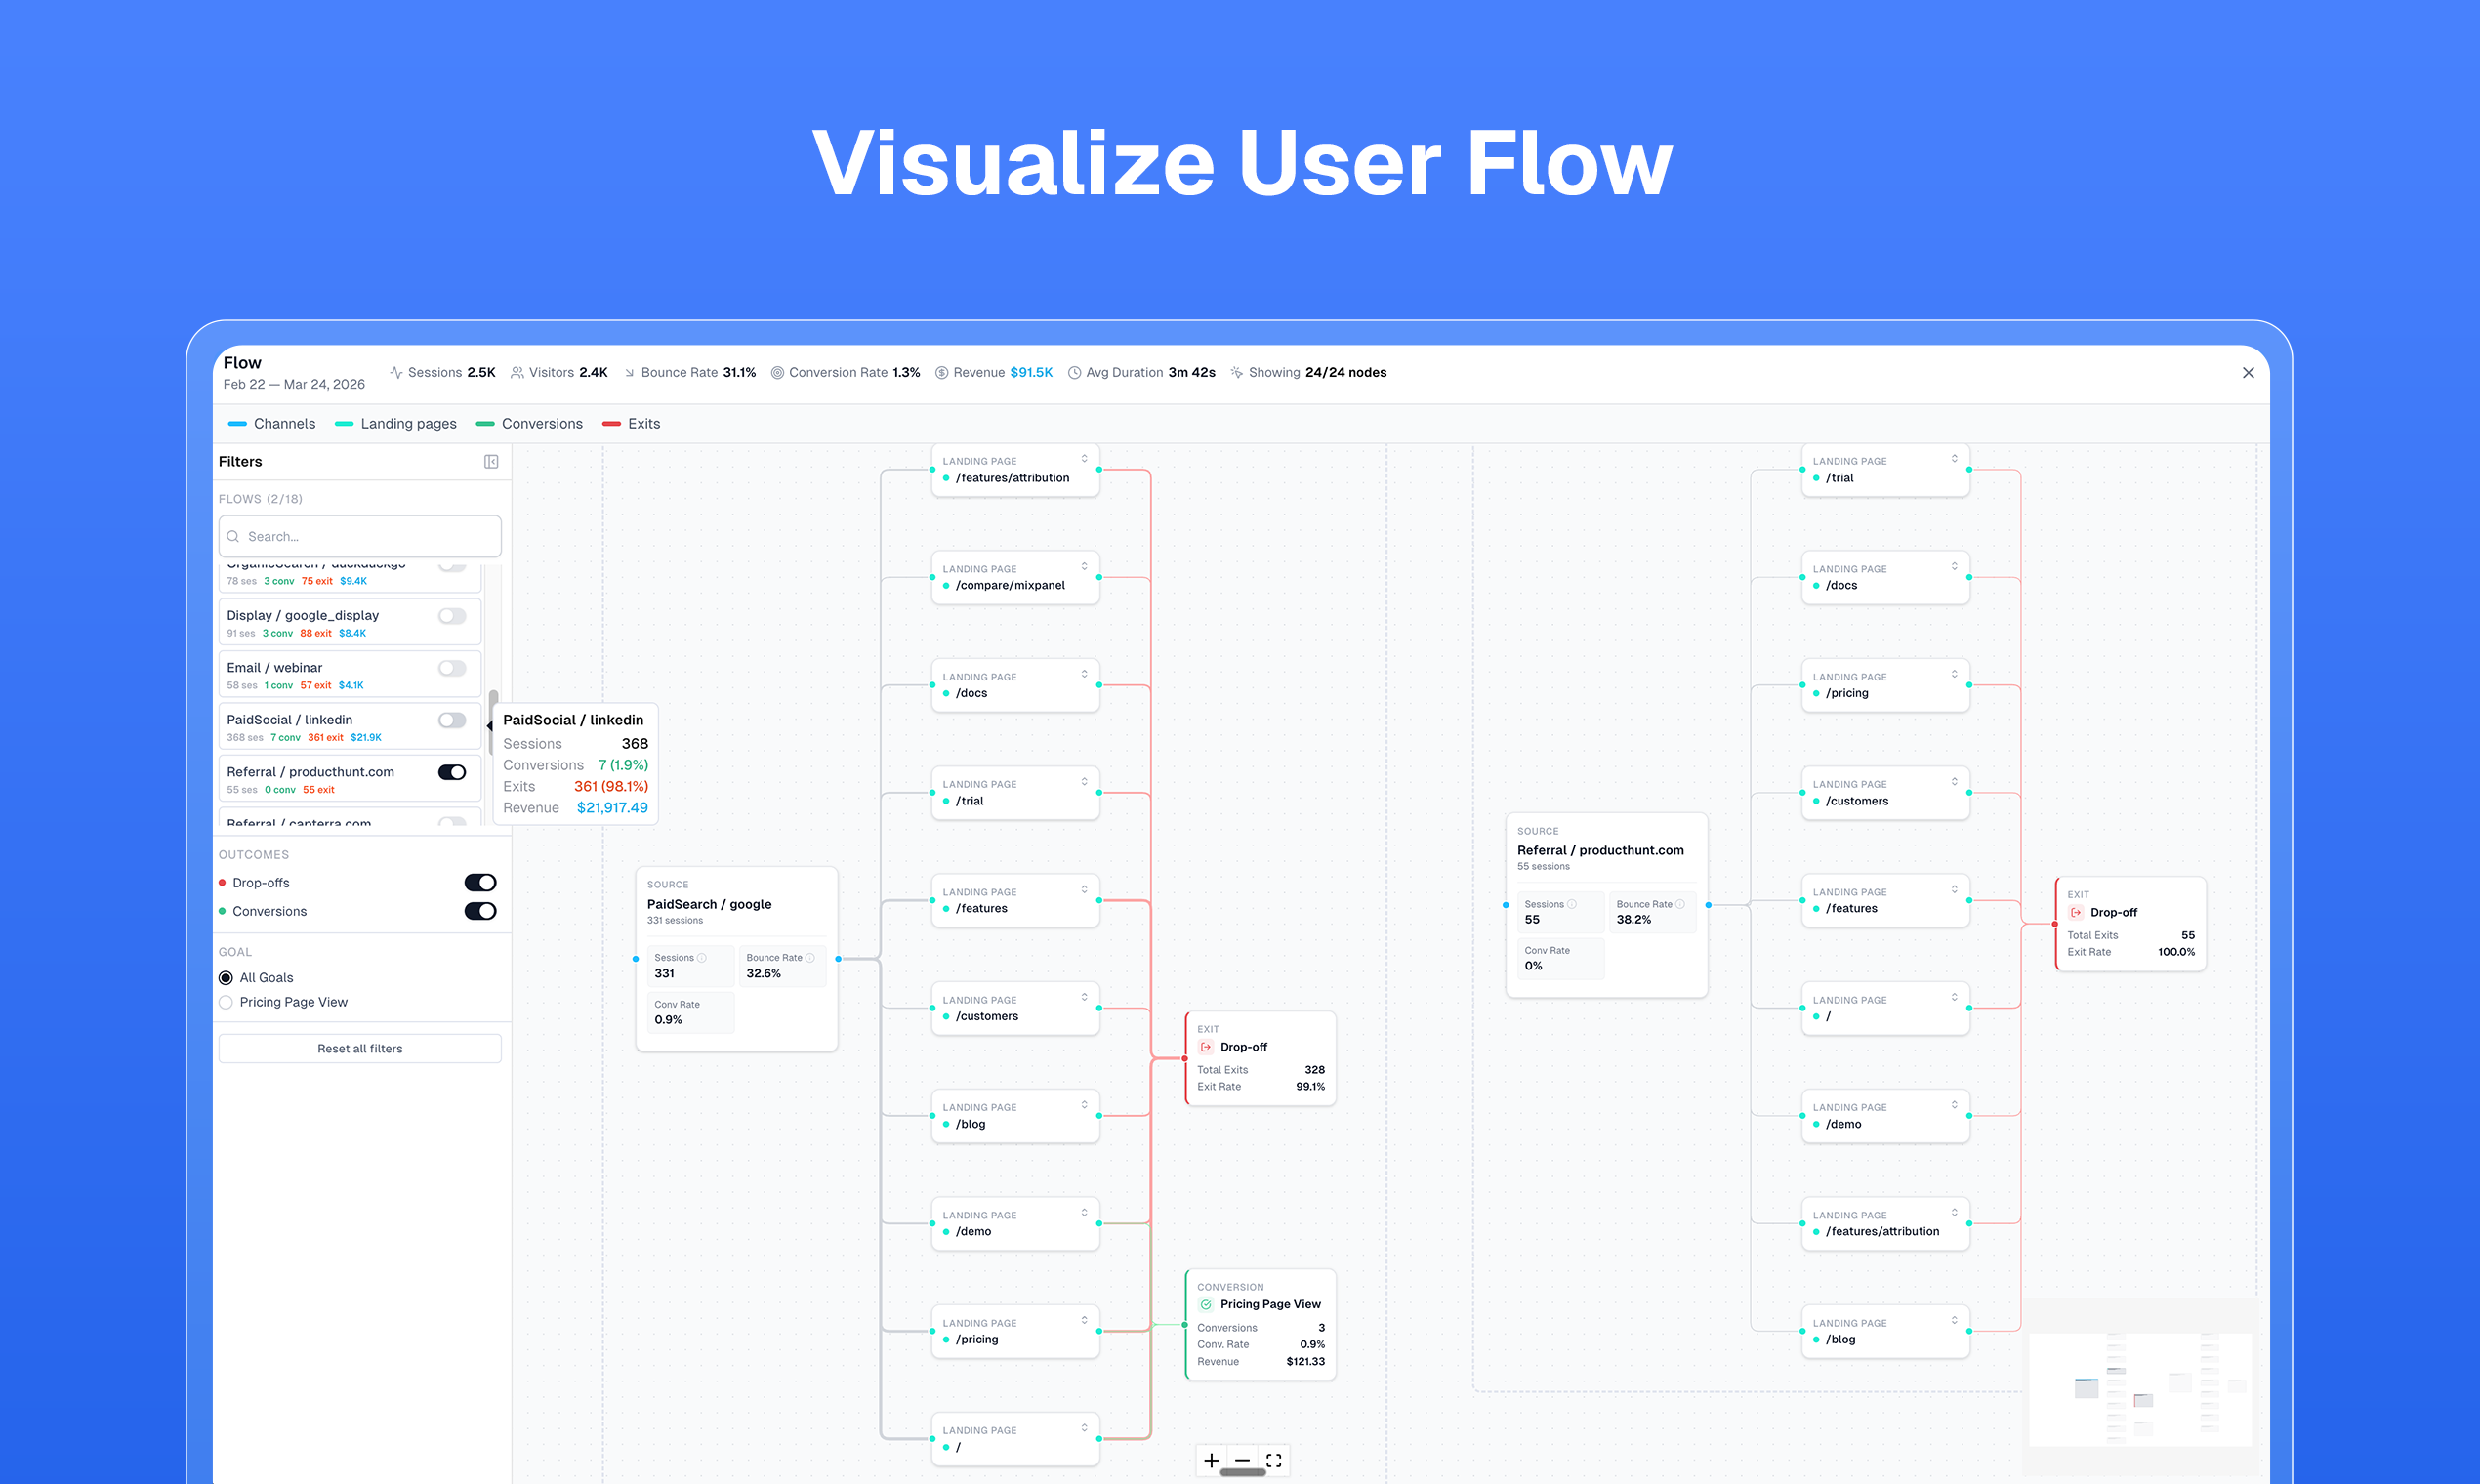The width and height of the screenshot is (2480, 1484).
Task: Disable the Referral / producthunt.com flow toggle
Action: click(452, 772)
